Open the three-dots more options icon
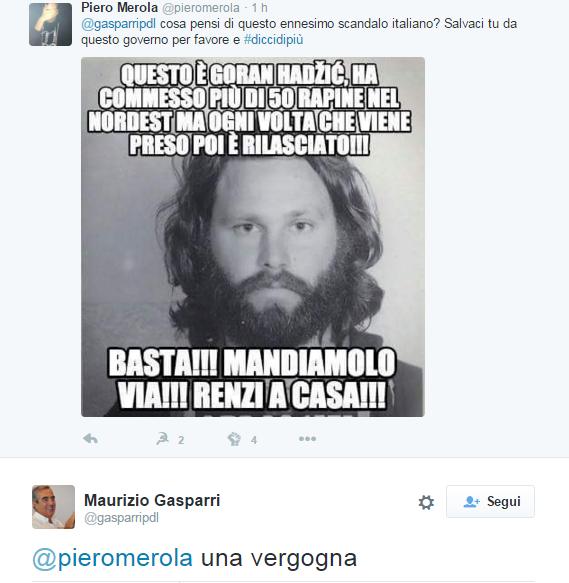 click(x=308, y=439)
